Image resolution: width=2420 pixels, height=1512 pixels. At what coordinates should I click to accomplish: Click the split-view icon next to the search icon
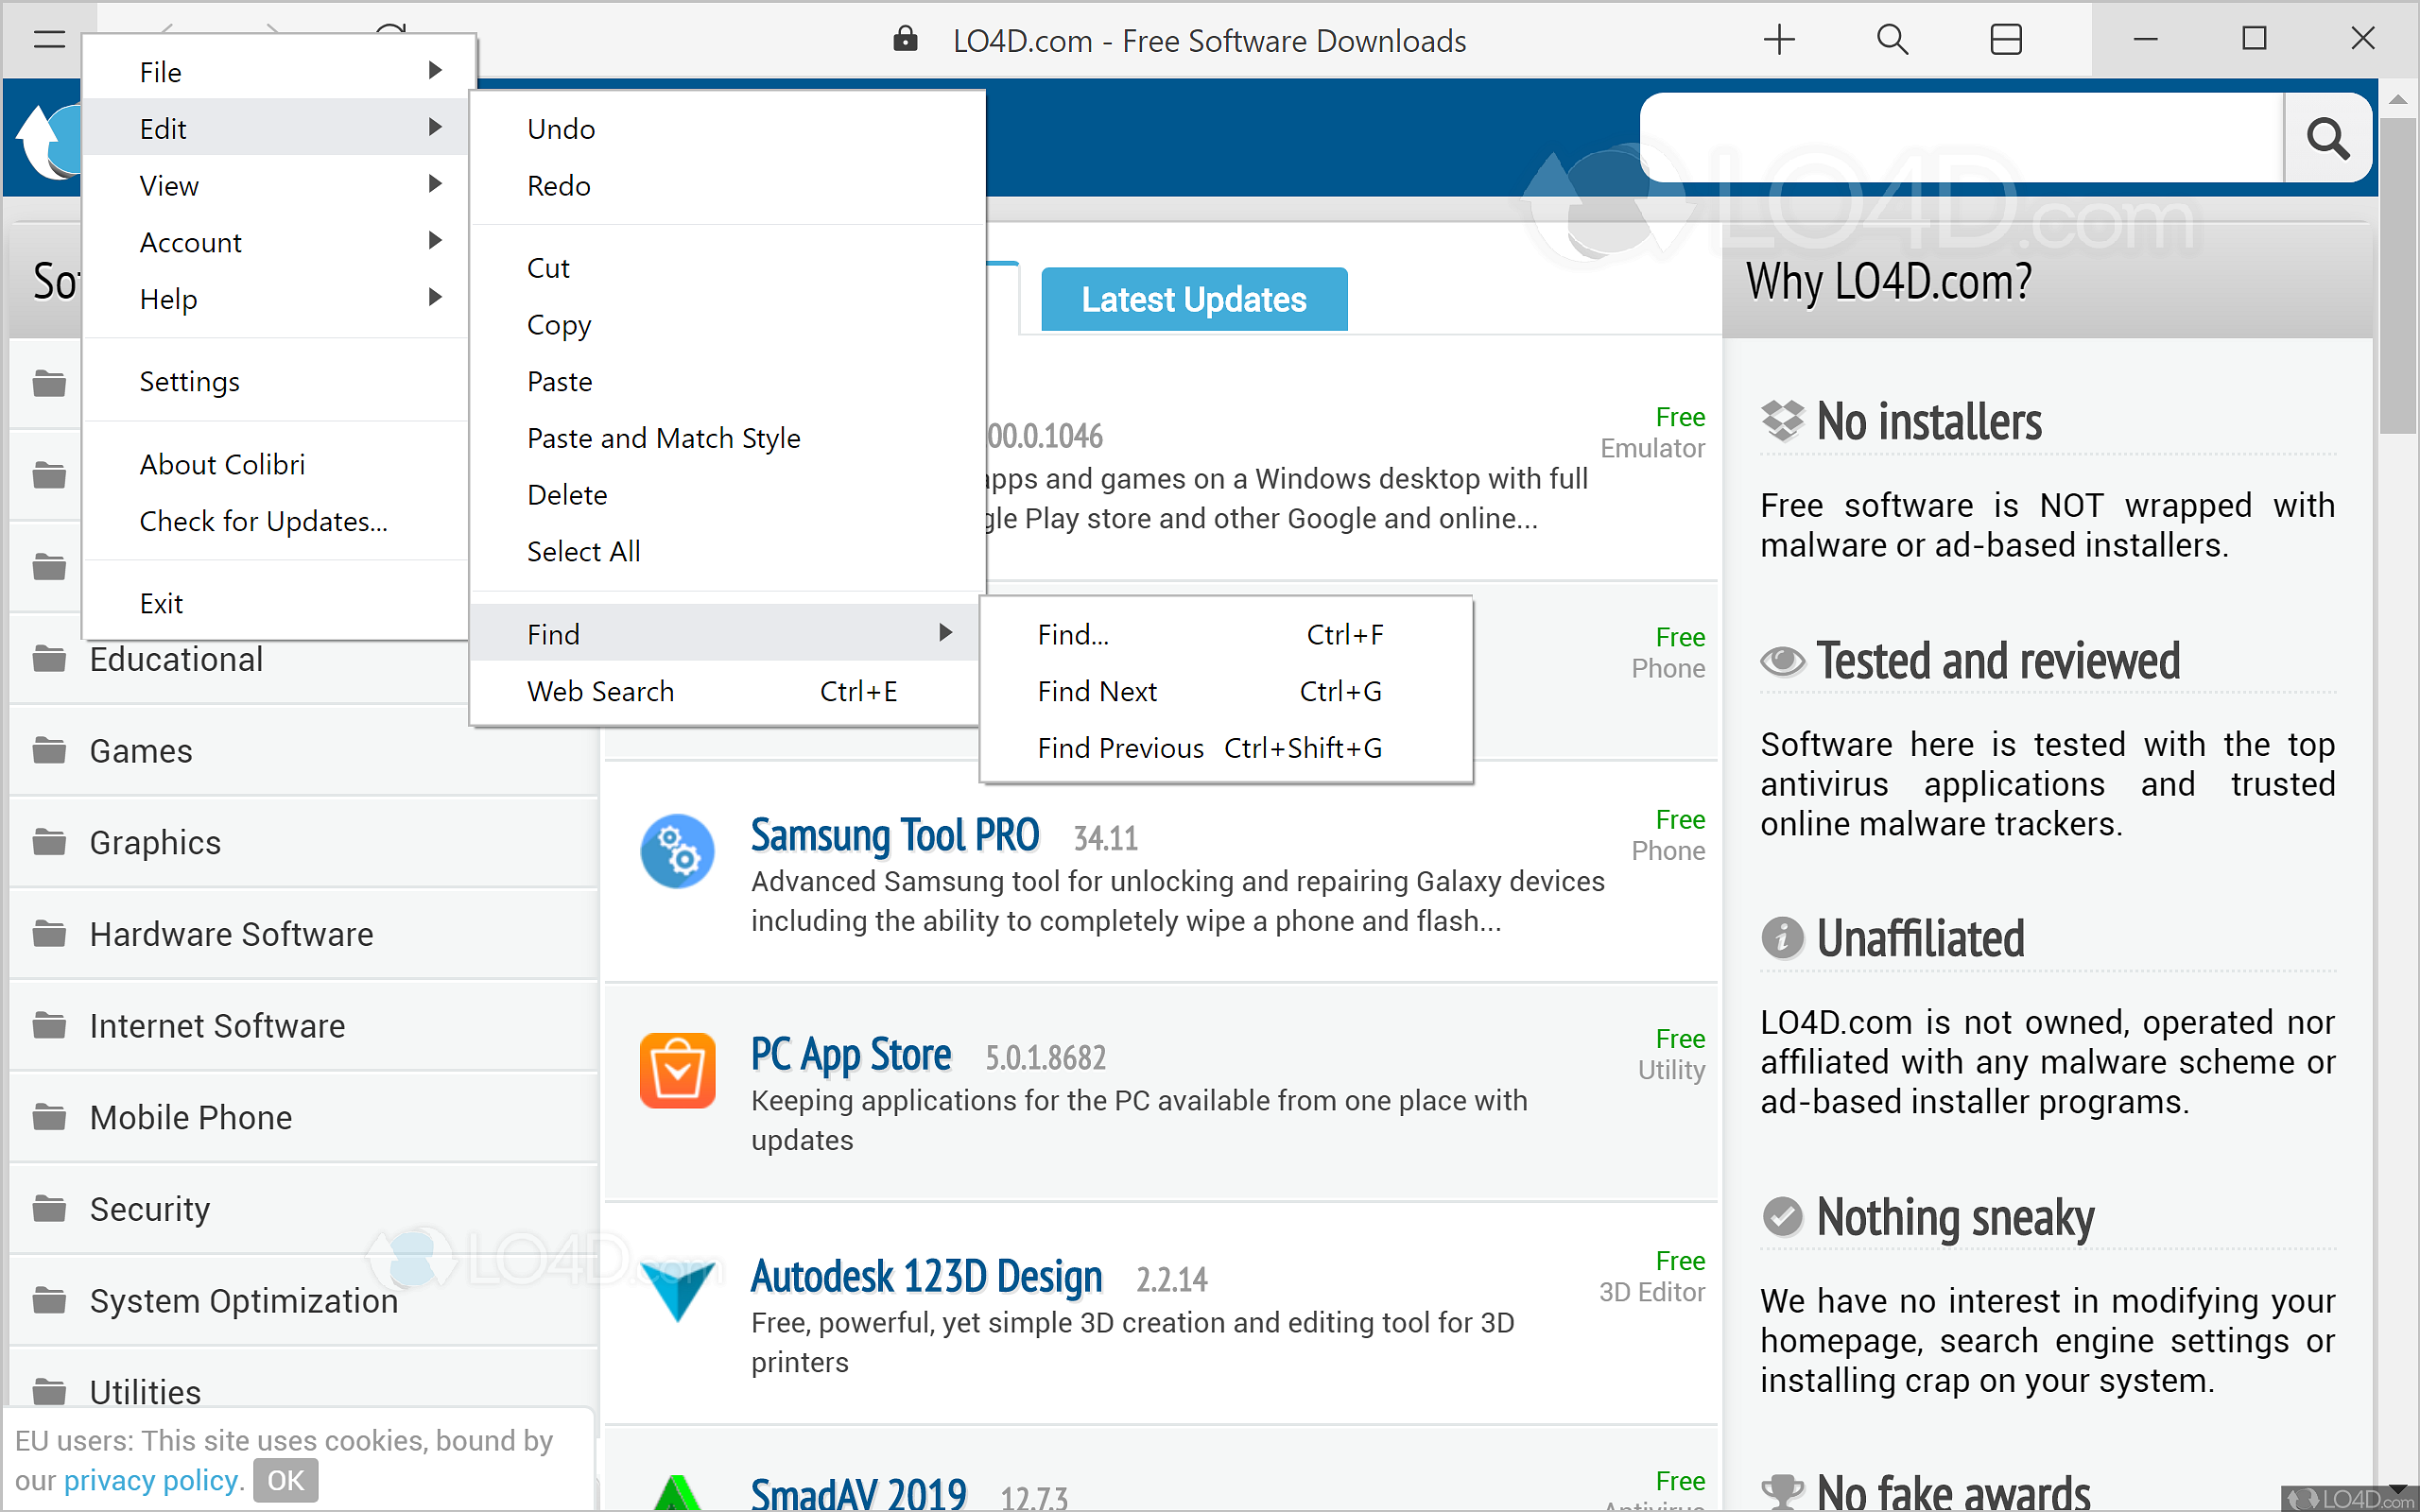(x=2006, y=40)
